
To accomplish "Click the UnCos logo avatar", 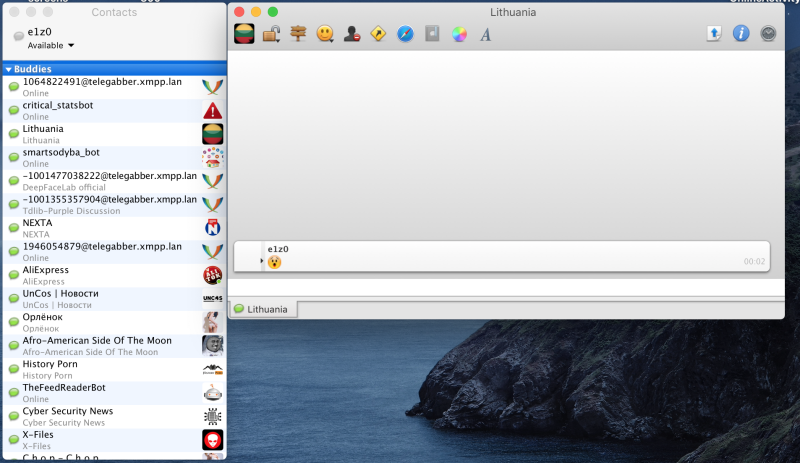I will 213,298.
